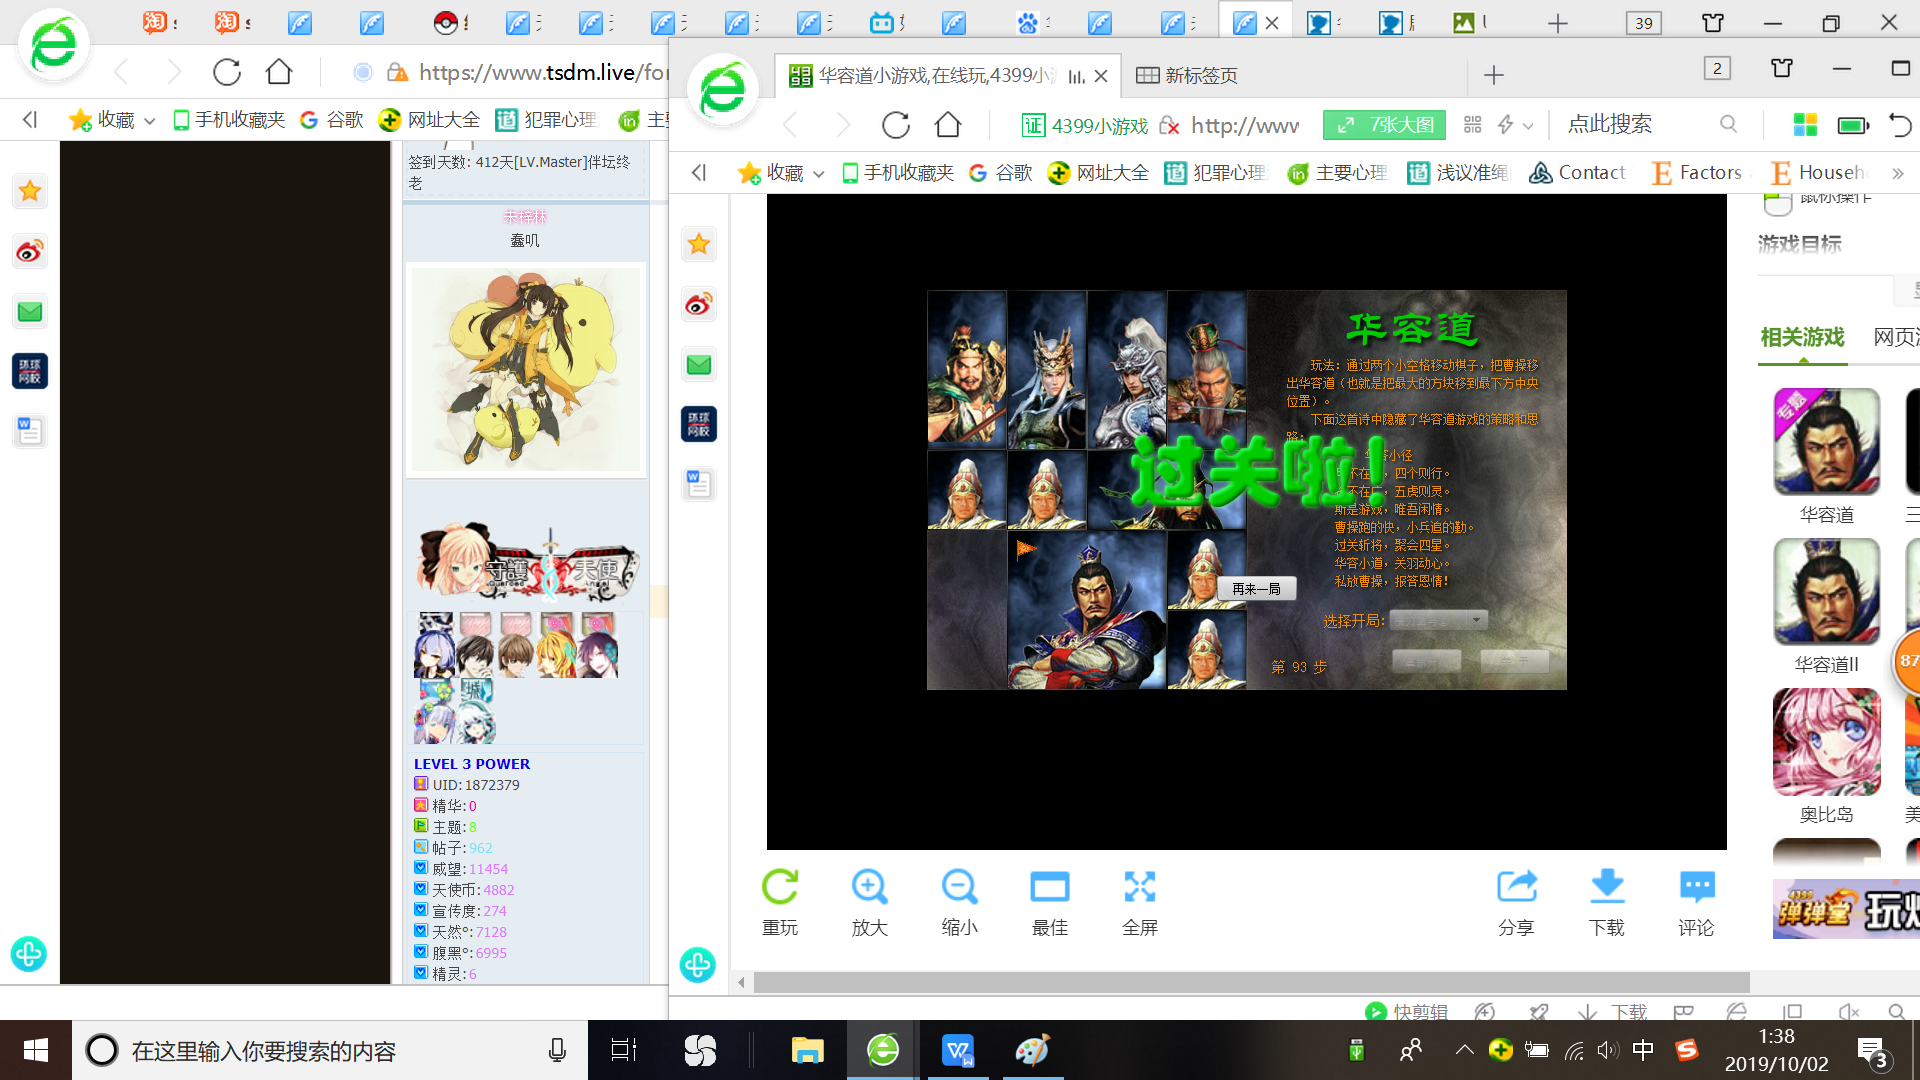Image resolution: width=1920 pixels, height=1080 pixels.
Task: Go home in back tsdm browser window
Action: 279,72
